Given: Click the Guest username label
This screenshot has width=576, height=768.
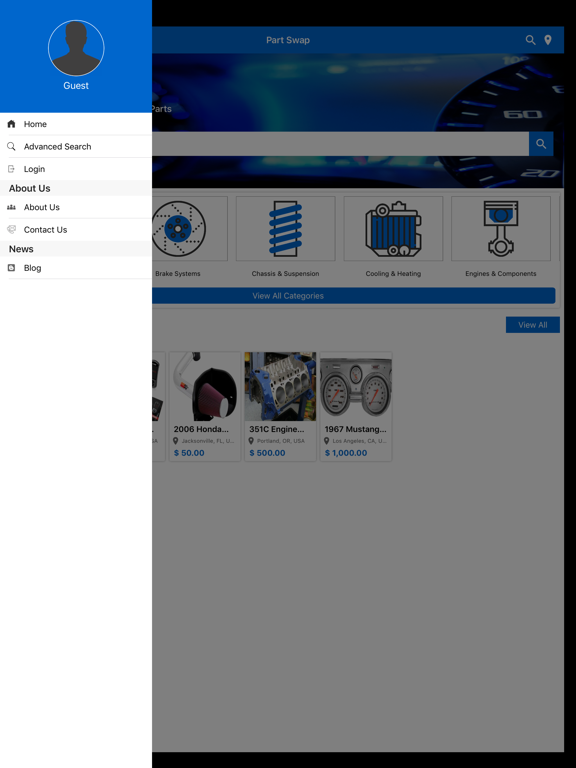Looking at the screenshot, I should (x=76, y=85).
